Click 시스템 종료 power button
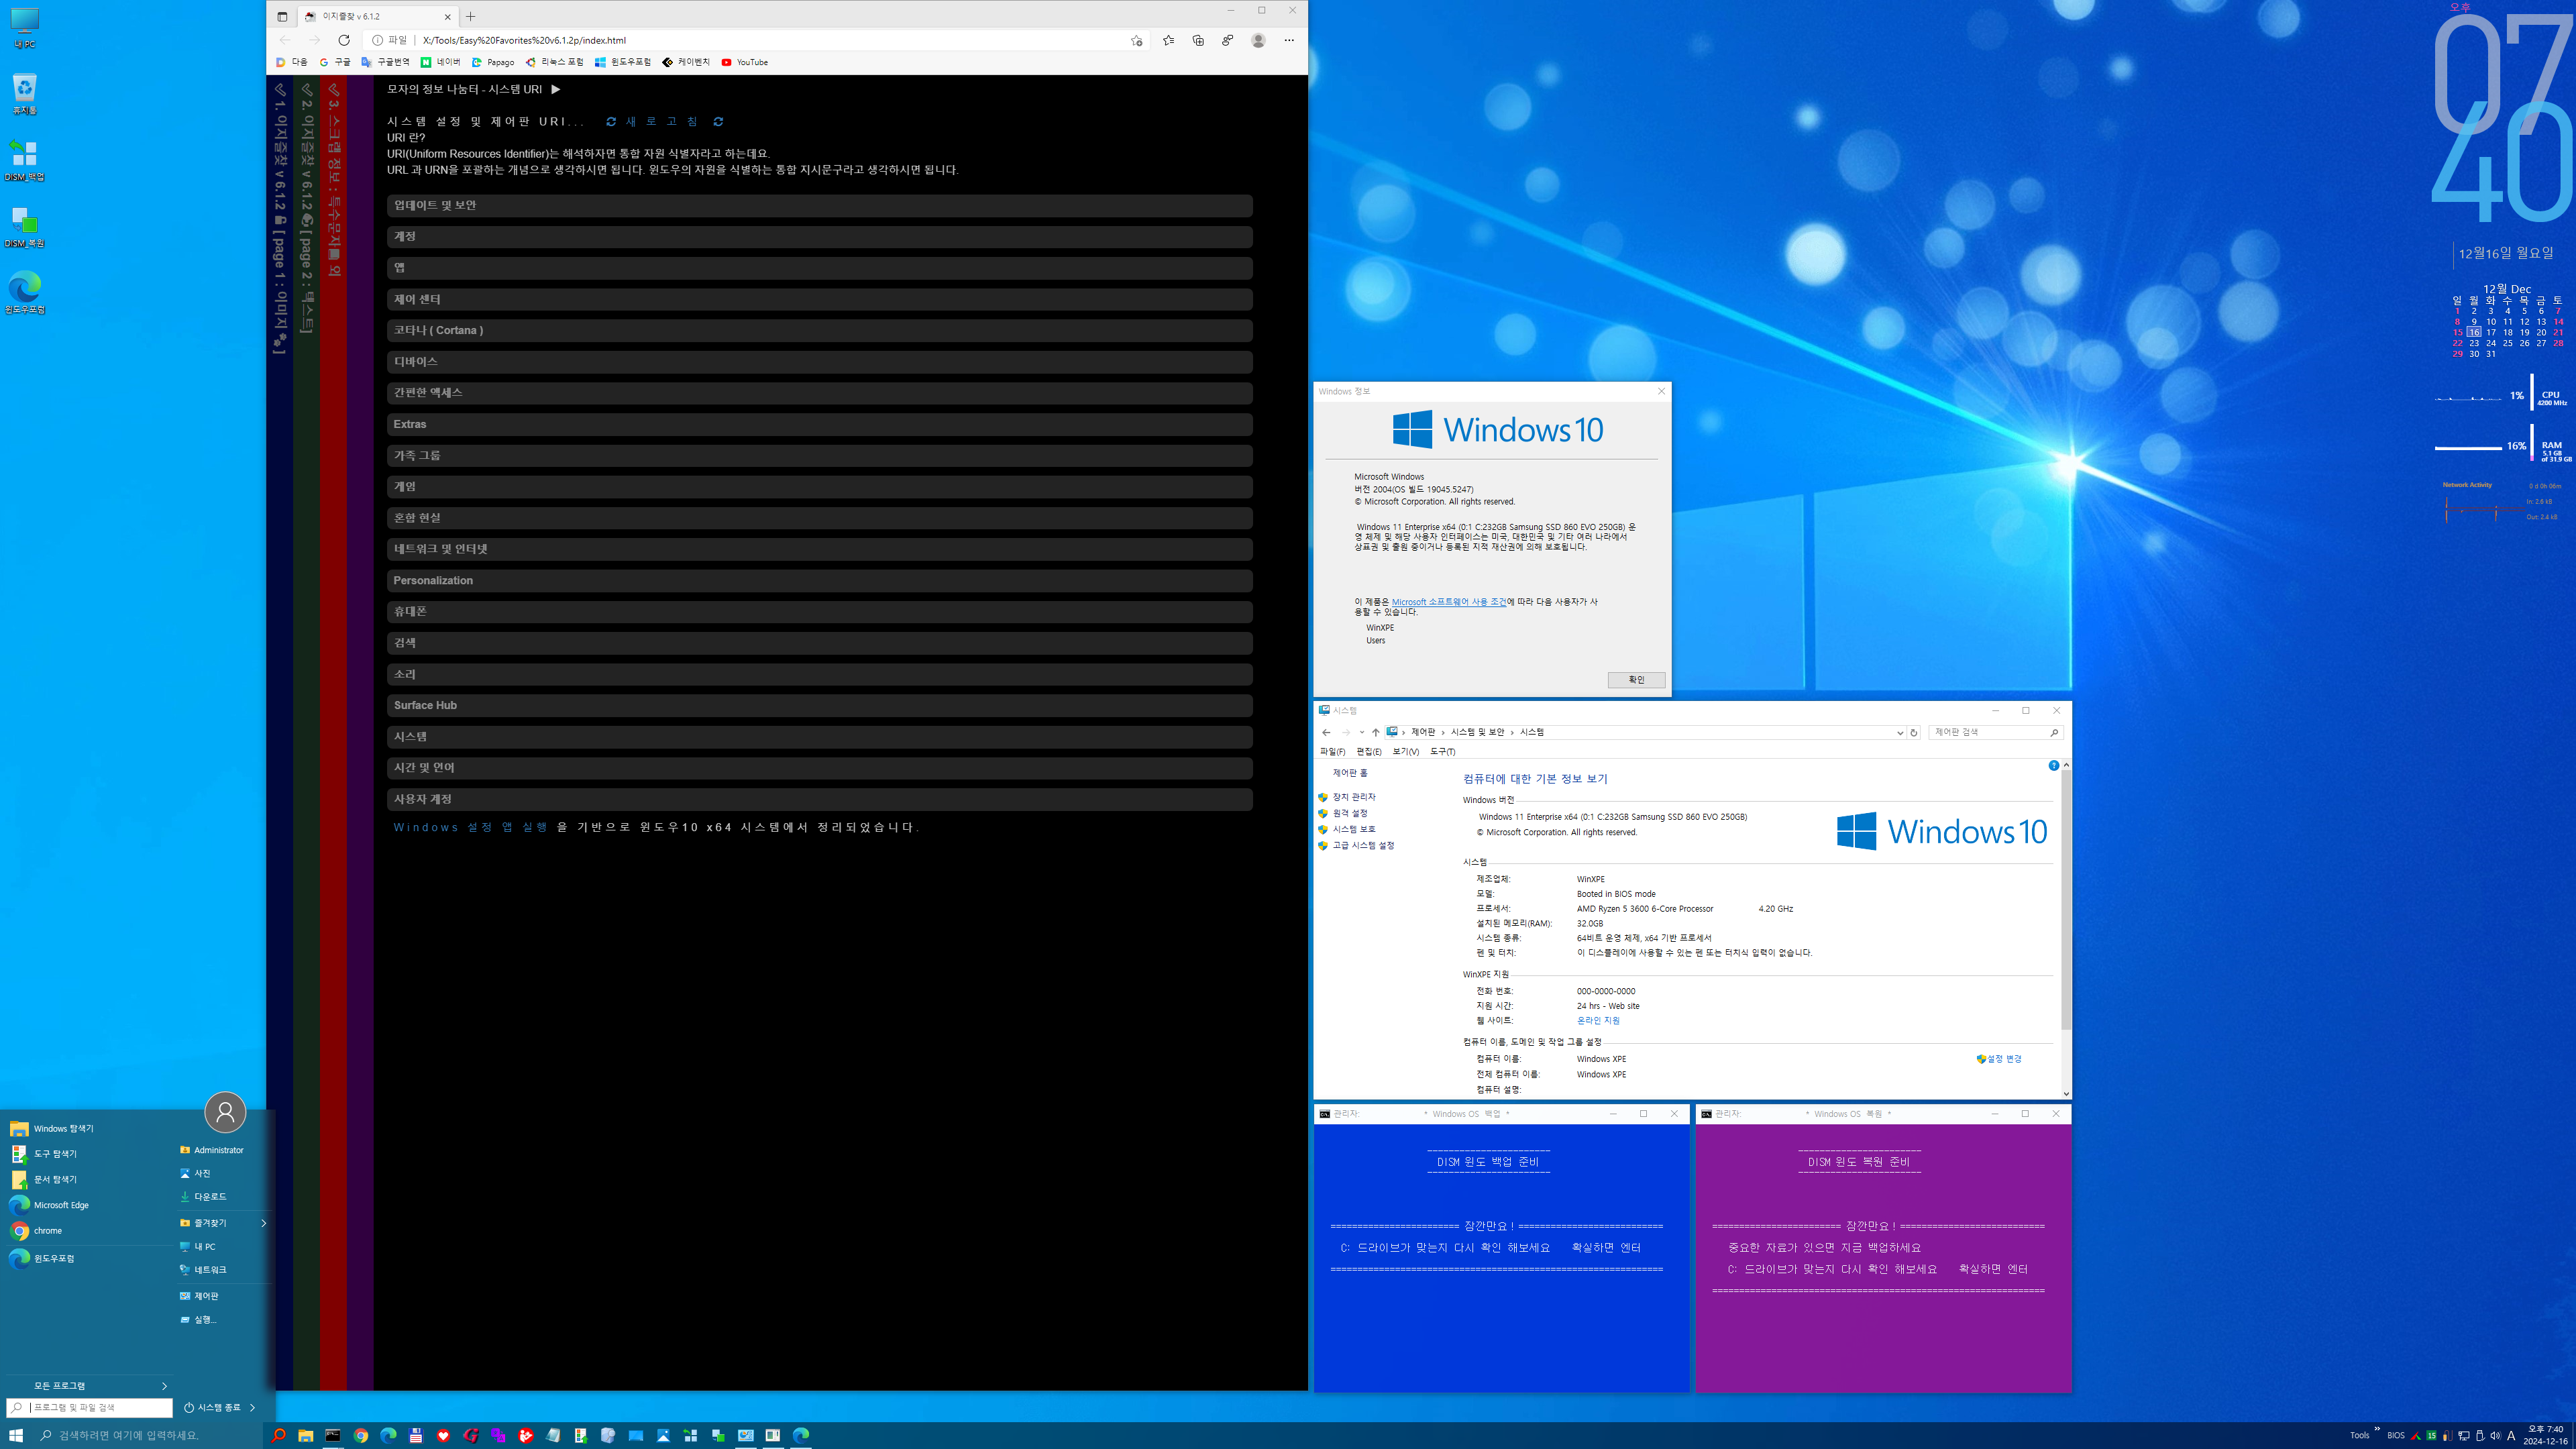Image resolution: width=2576 pixels, height=1449 pixels. (x=212, y=1408)
